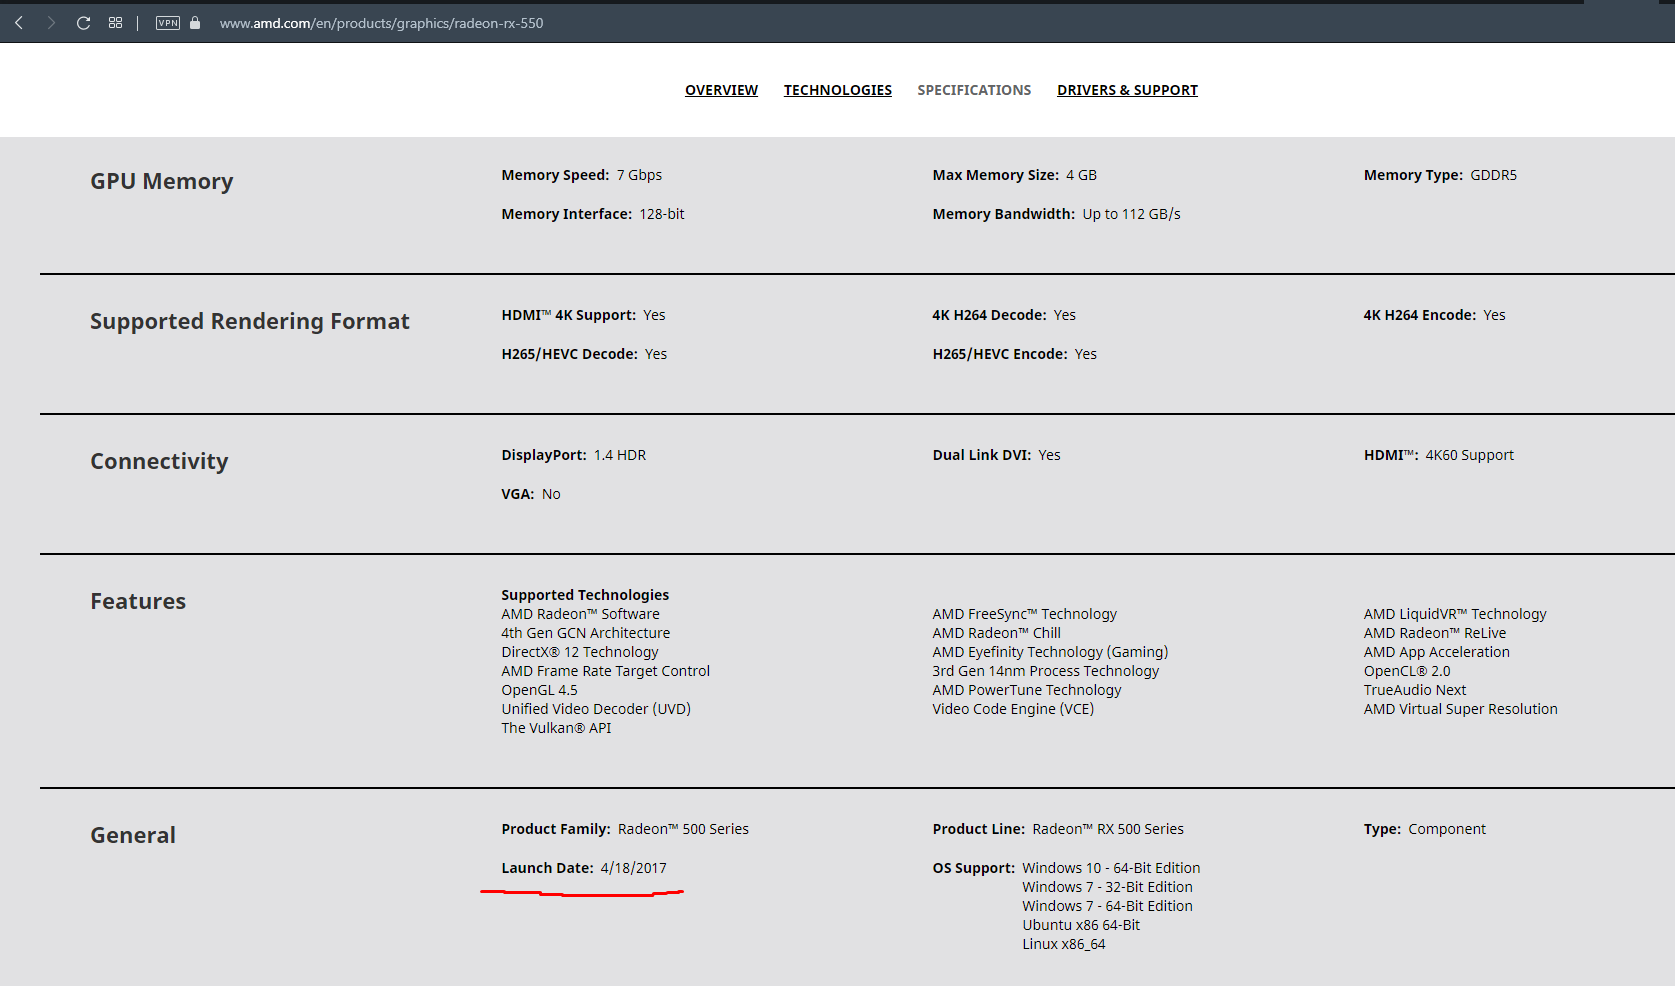Click Ubuntu x86 64-Bit entry

1081,925
